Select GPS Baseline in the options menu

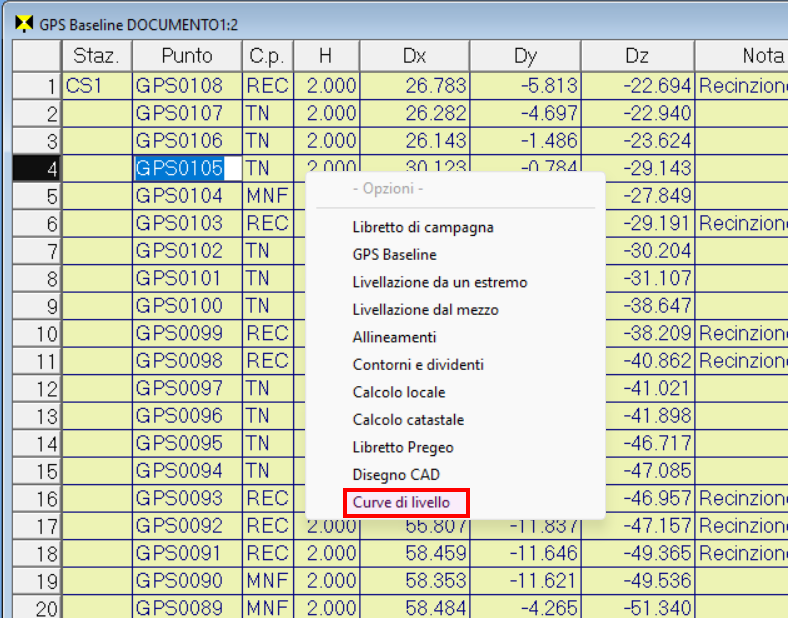pyautogui.click(x=394, y=255)
